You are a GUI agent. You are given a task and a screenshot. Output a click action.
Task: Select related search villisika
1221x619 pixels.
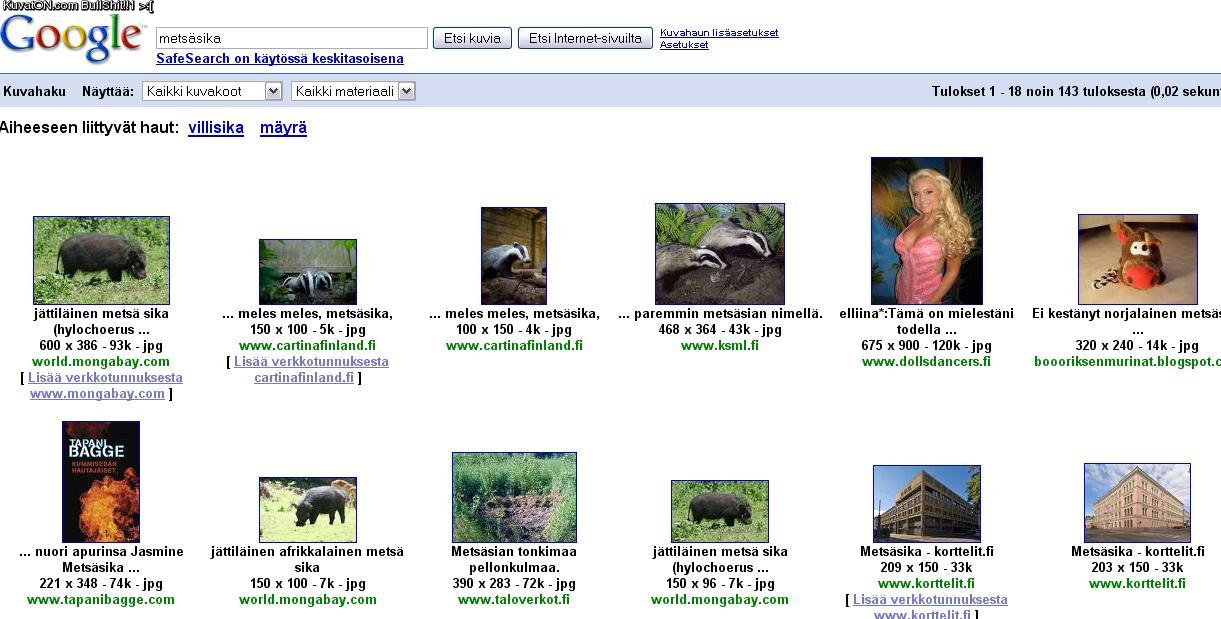(x=216, y=128)
